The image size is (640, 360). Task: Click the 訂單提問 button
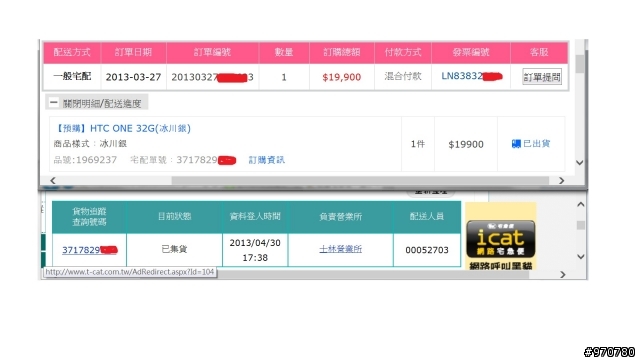542,77
